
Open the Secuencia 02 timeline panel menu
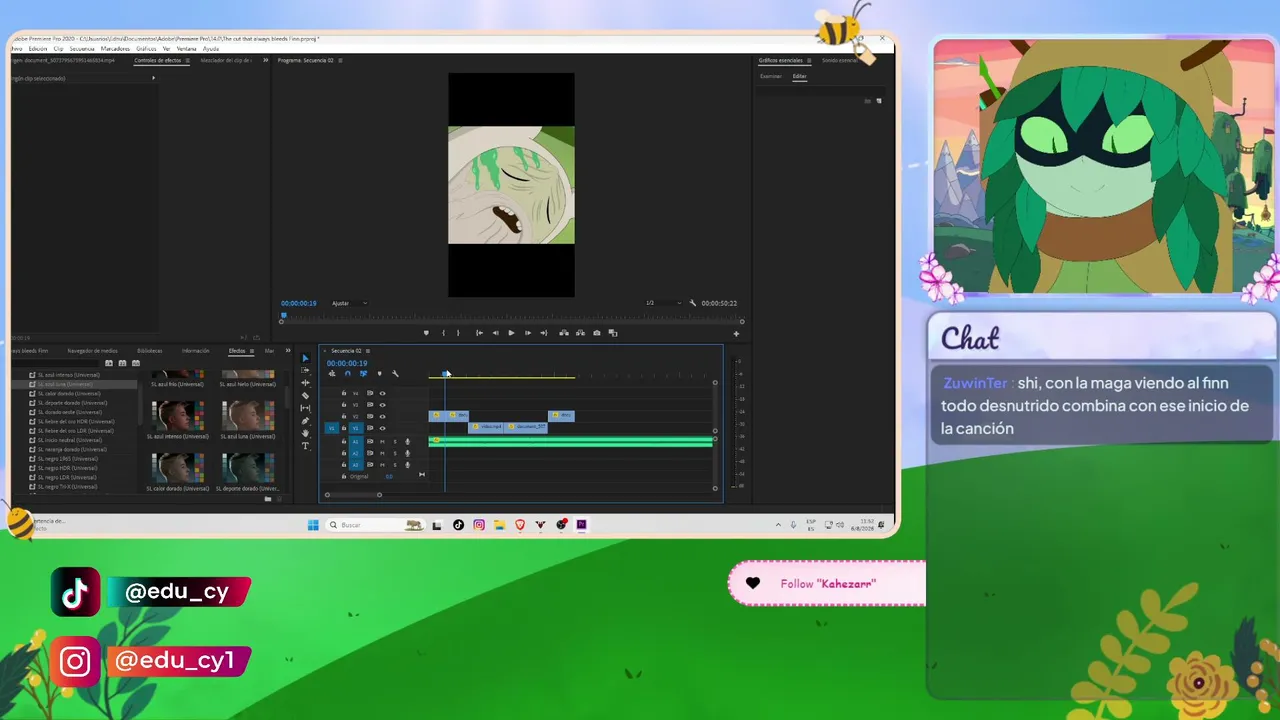tap(368, 351)
